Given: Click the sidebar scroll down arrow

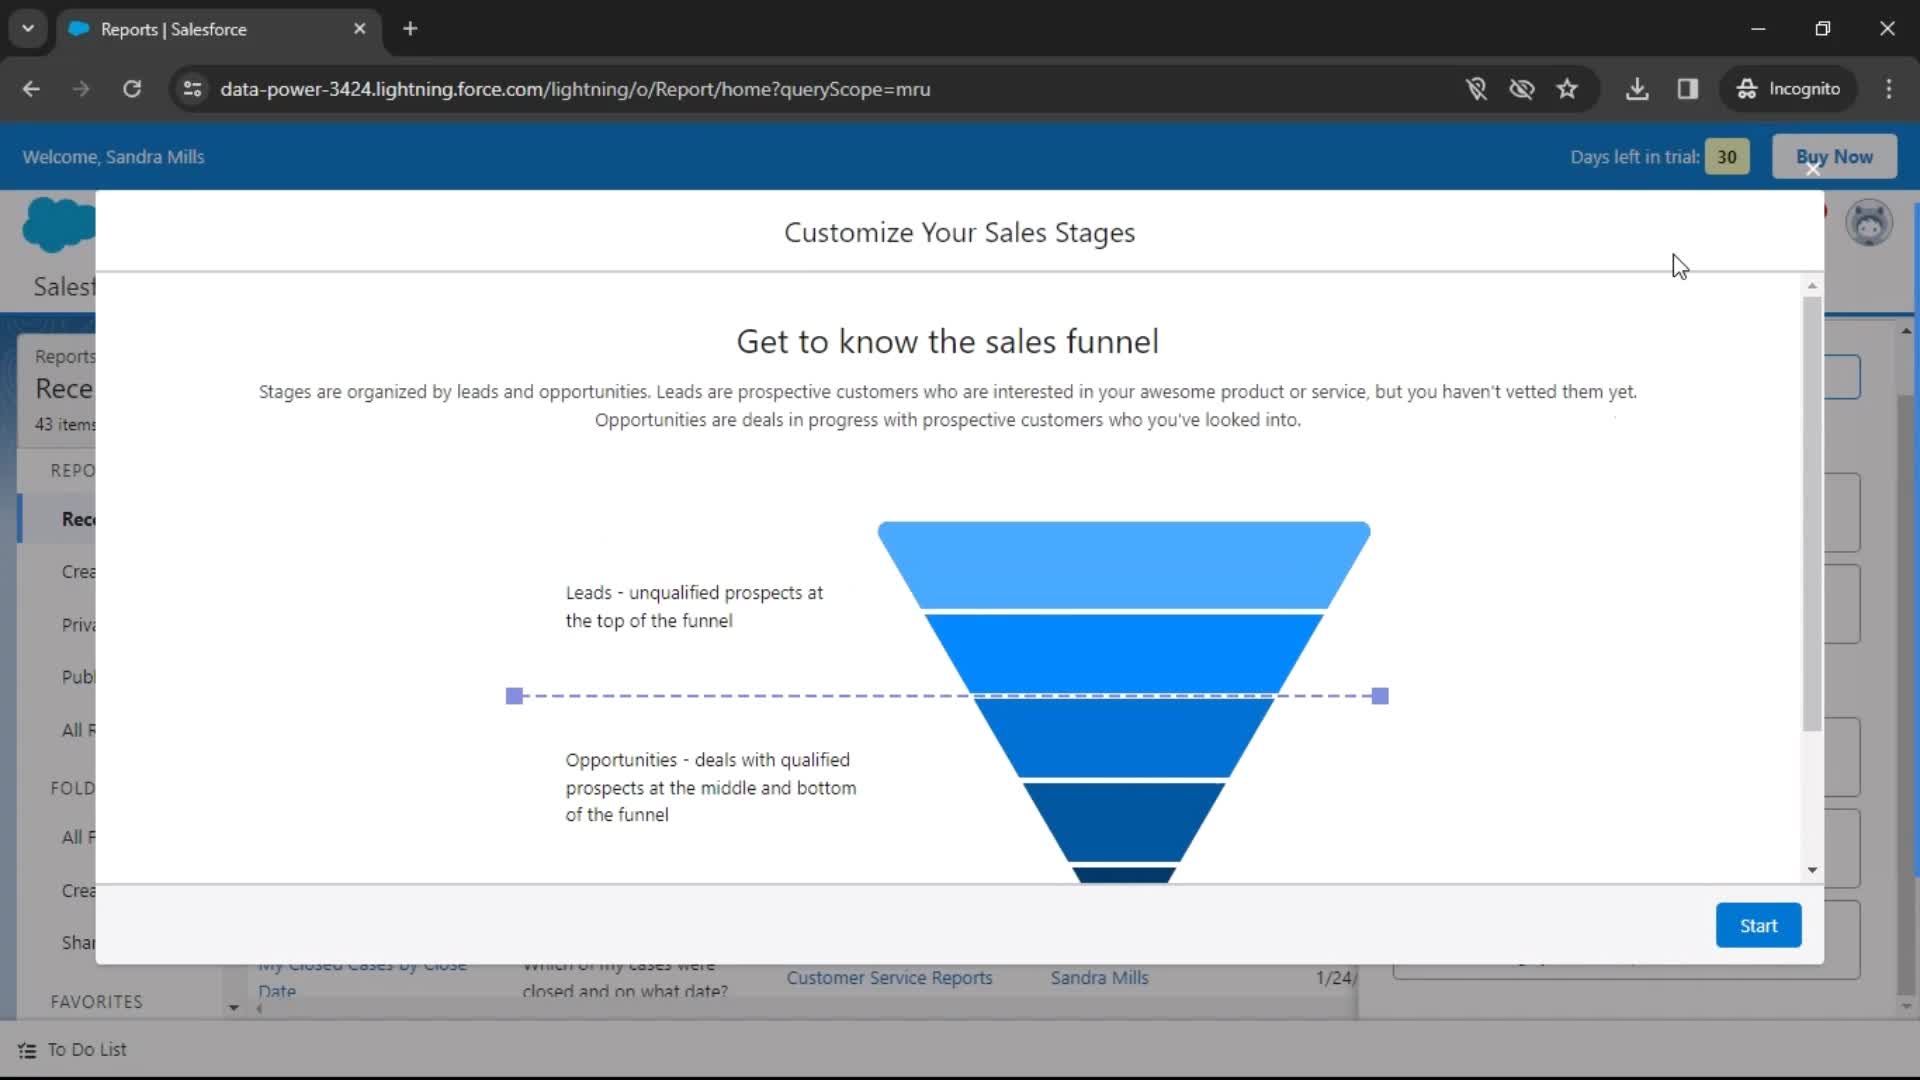Looking at the screenshot, I should point(234,1008).
